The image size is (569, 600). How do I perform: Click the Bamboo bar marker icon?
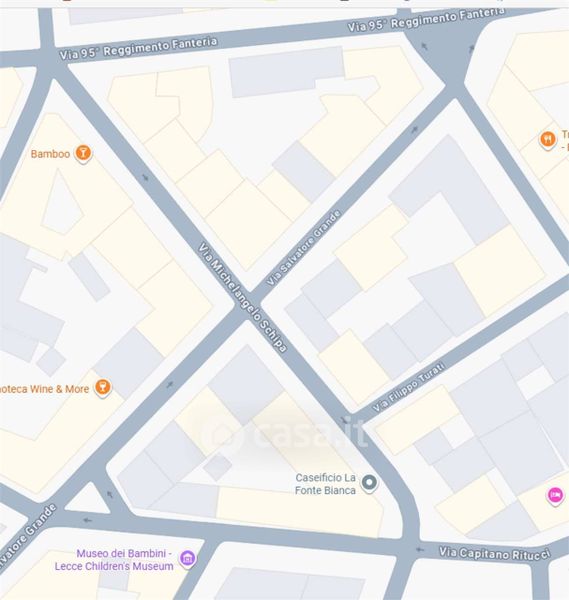pyautogui.click(x=83, y=153)
